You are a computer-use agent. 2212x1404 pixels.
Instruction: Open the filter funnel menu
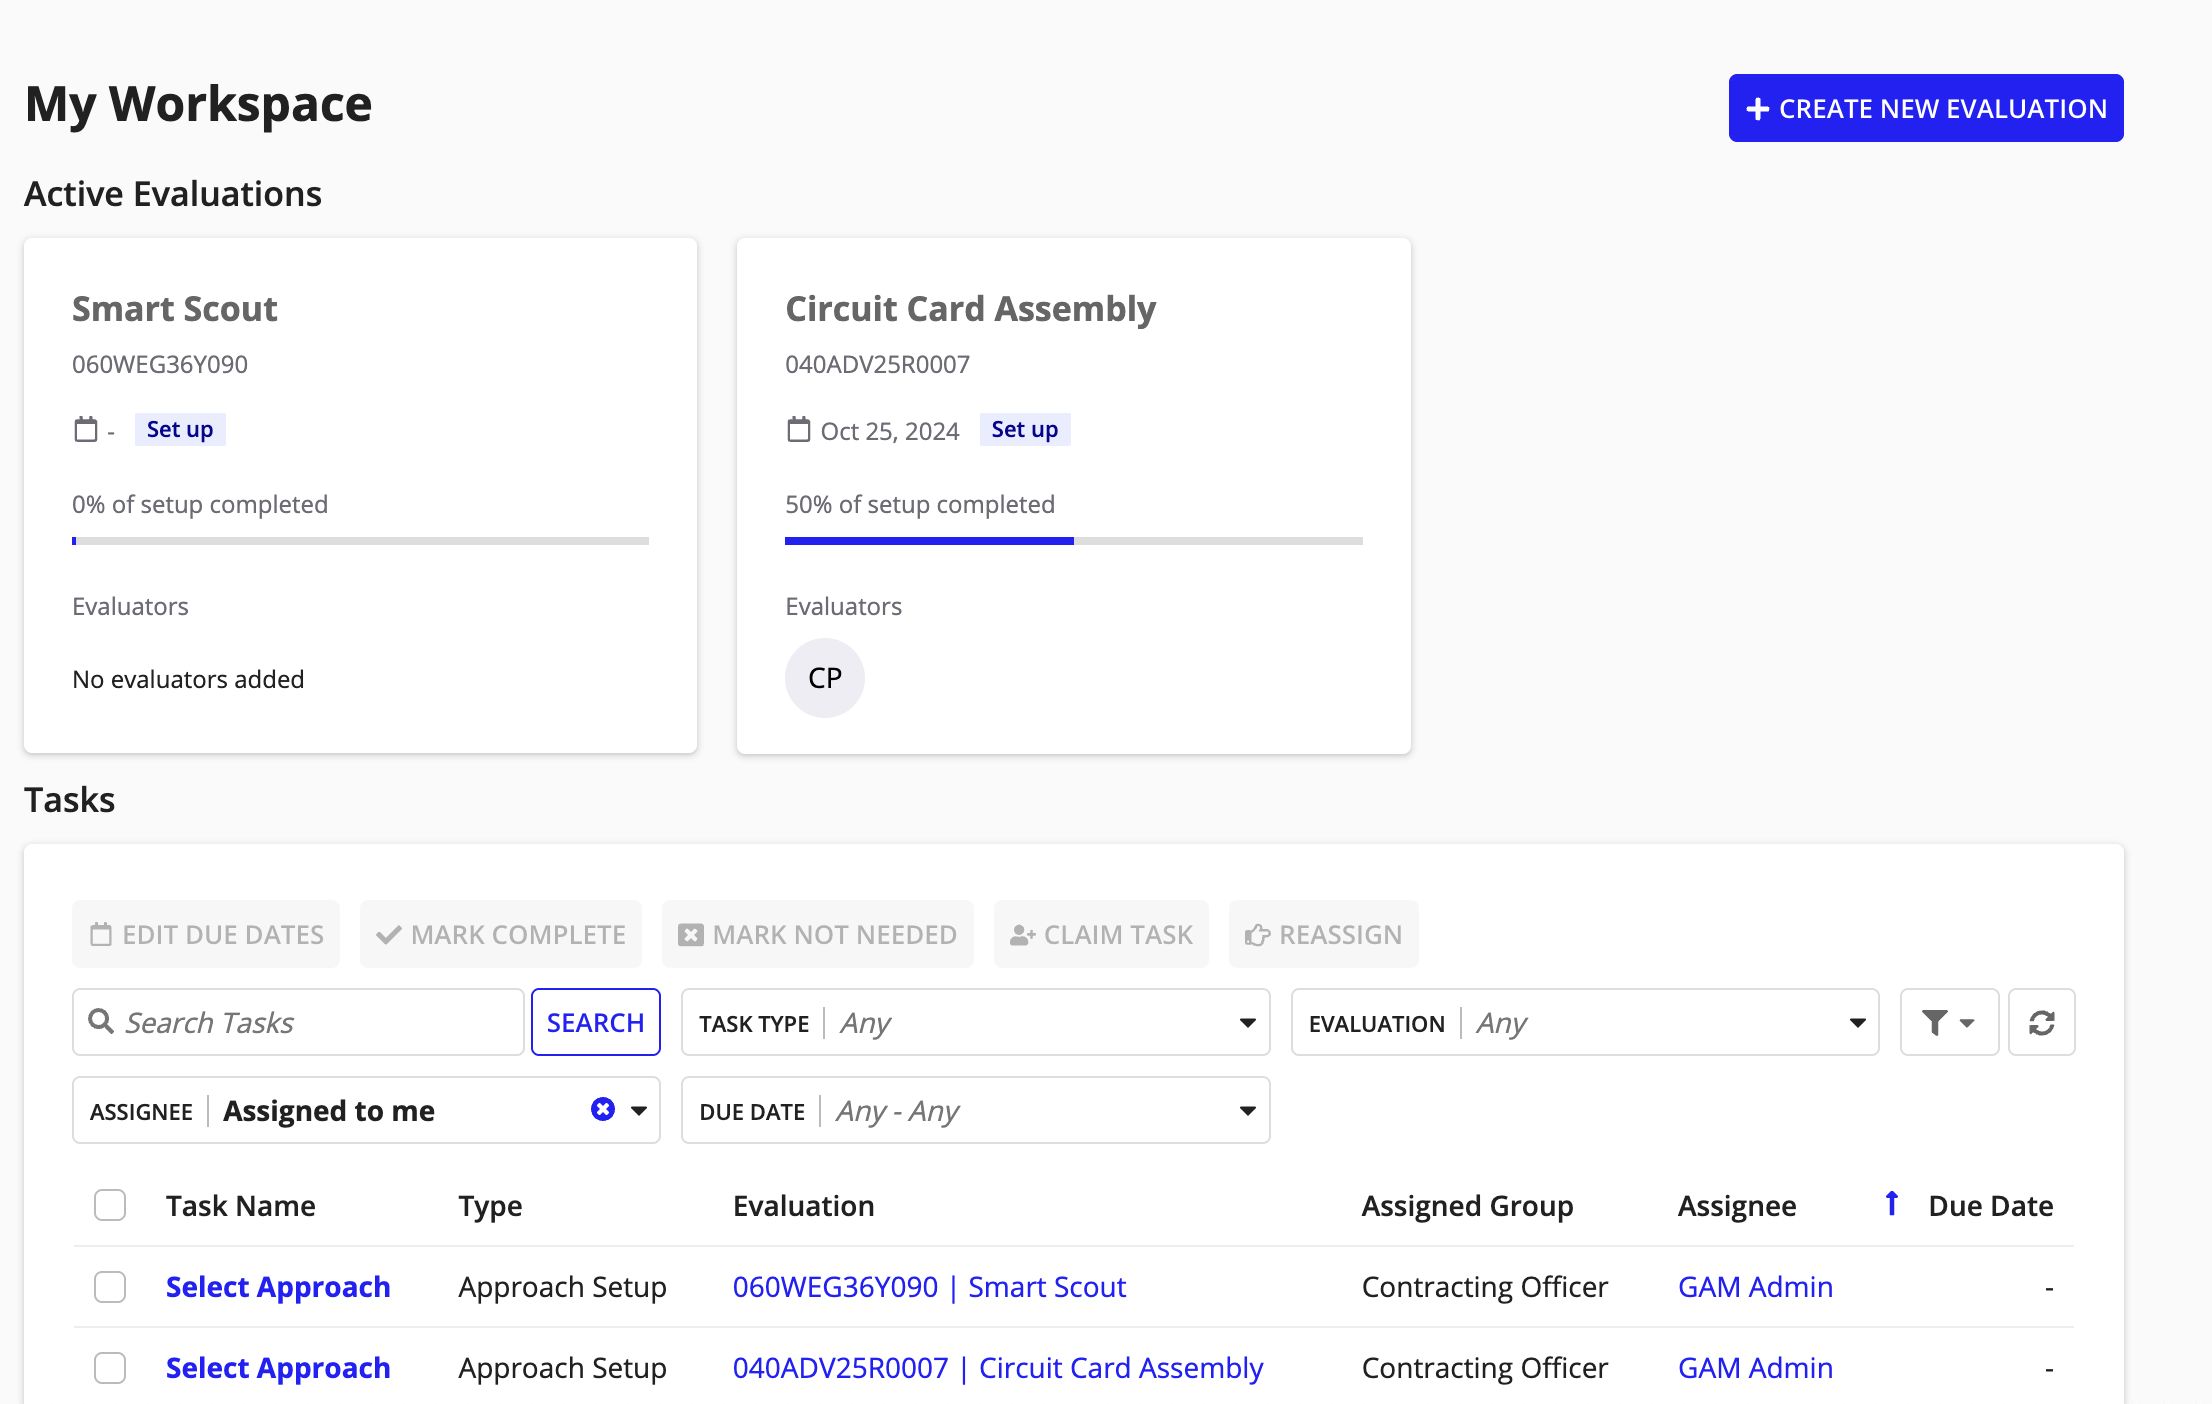[1948, 1022]
